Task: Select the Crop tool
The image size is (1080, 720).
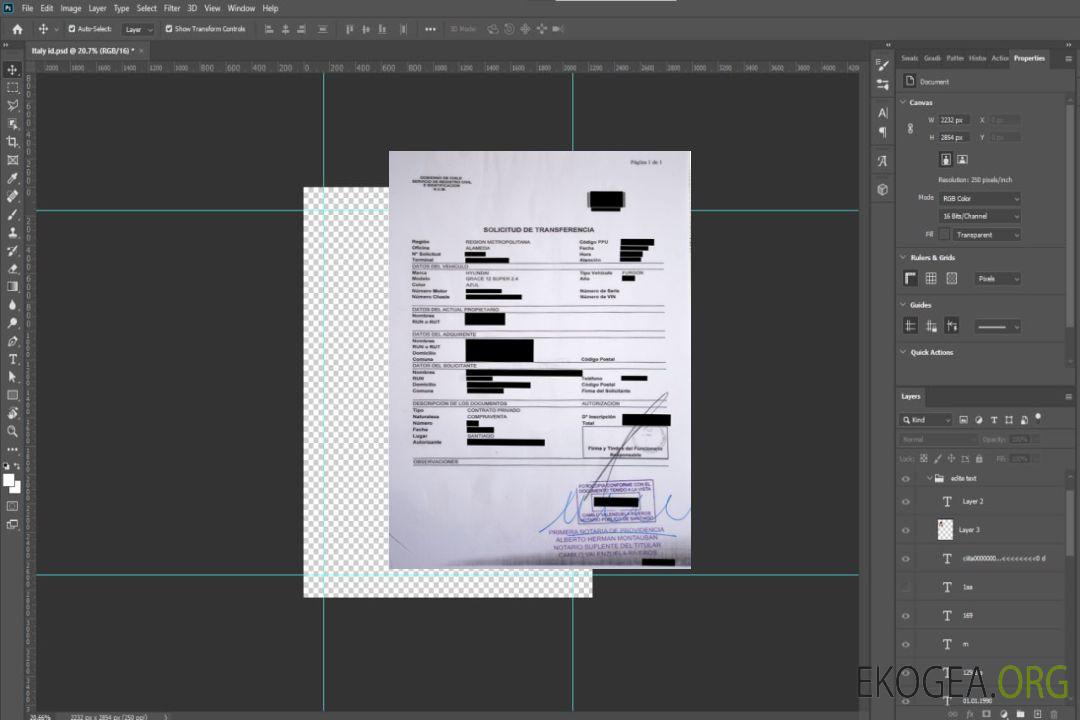Action: [12, 141]
